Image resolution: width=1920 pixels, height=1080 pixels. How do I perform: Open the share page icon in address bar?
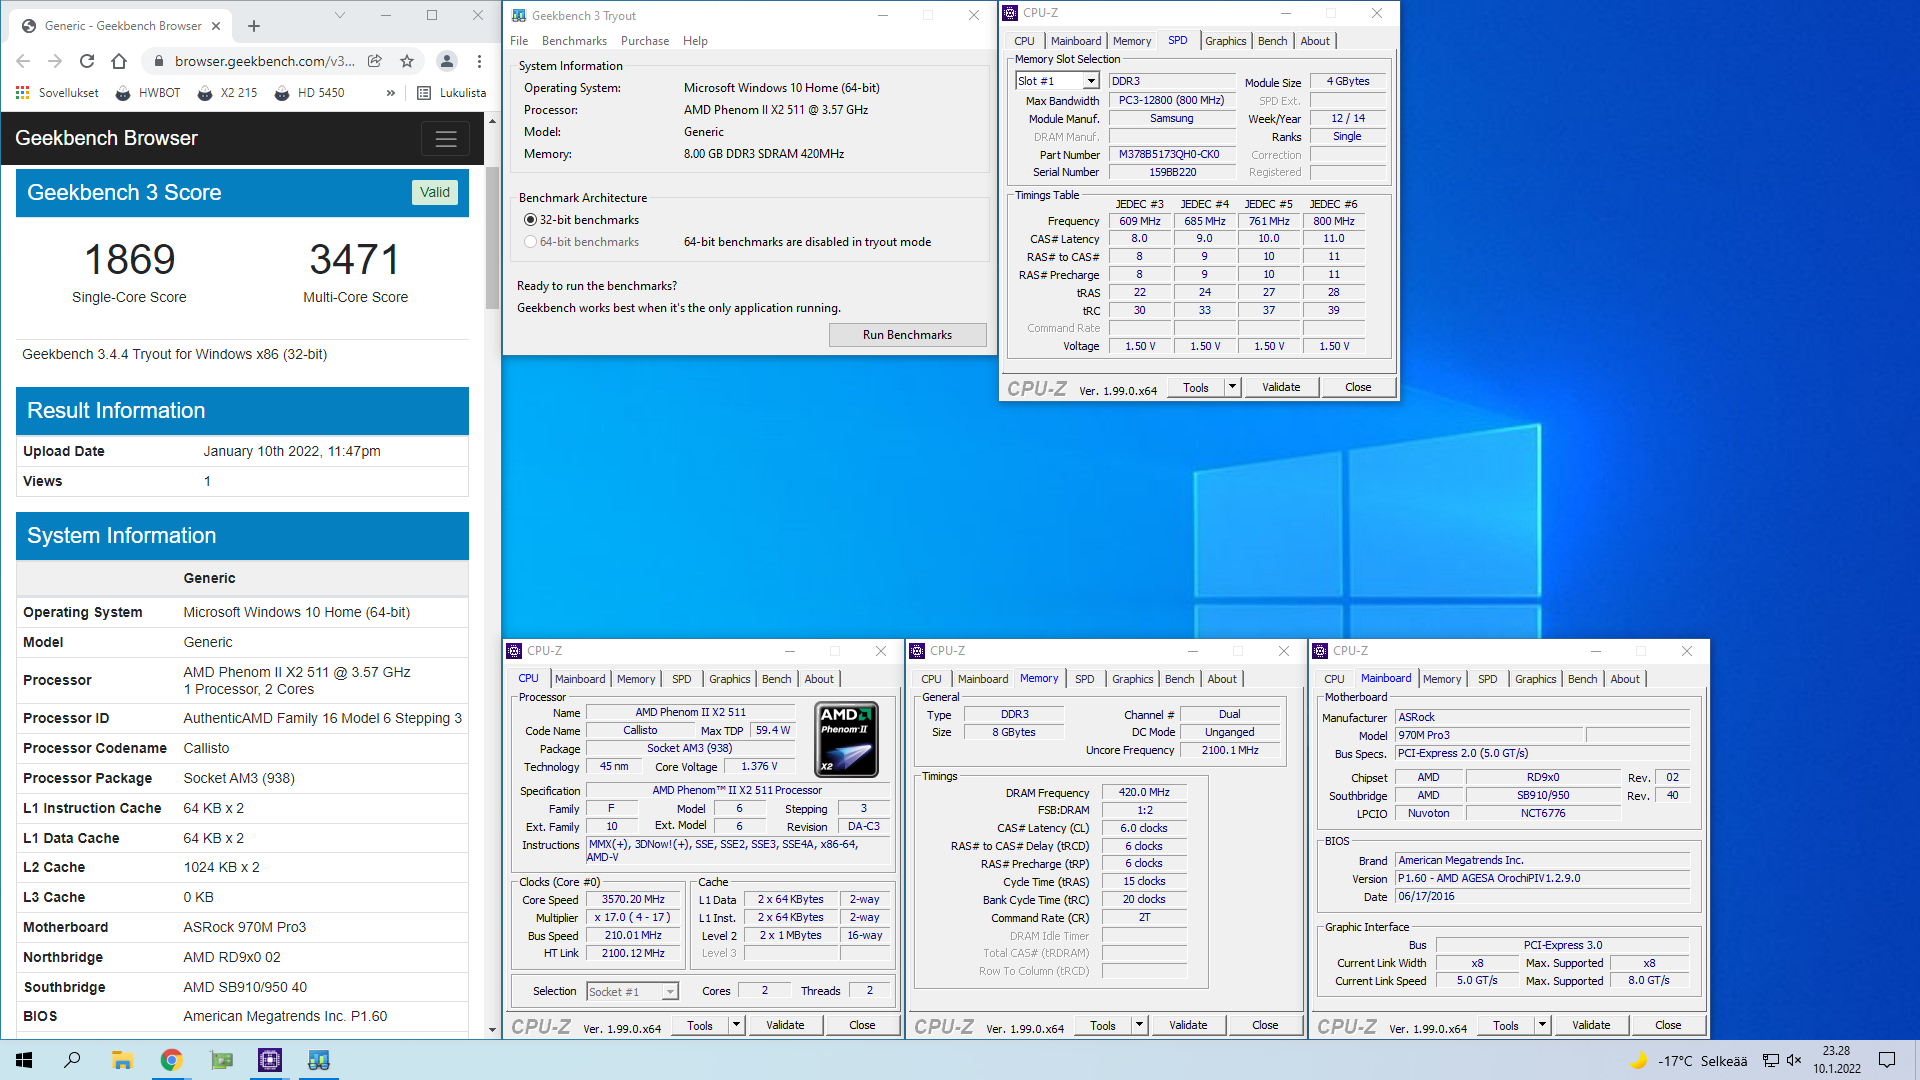[375, 61]
